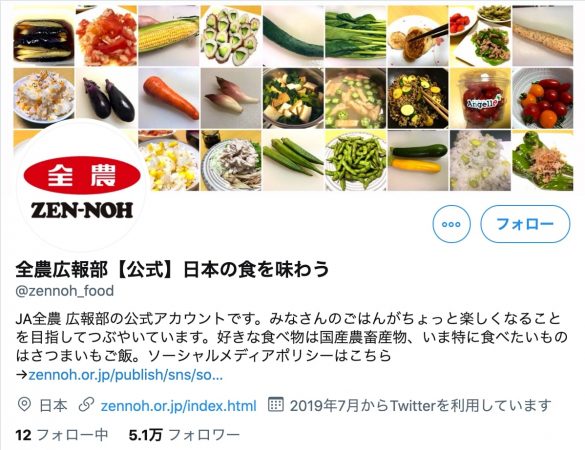Viewport: 585px width, 450px height.
Task: Click the calendar icon beside join date
Action: coord(276,404)
